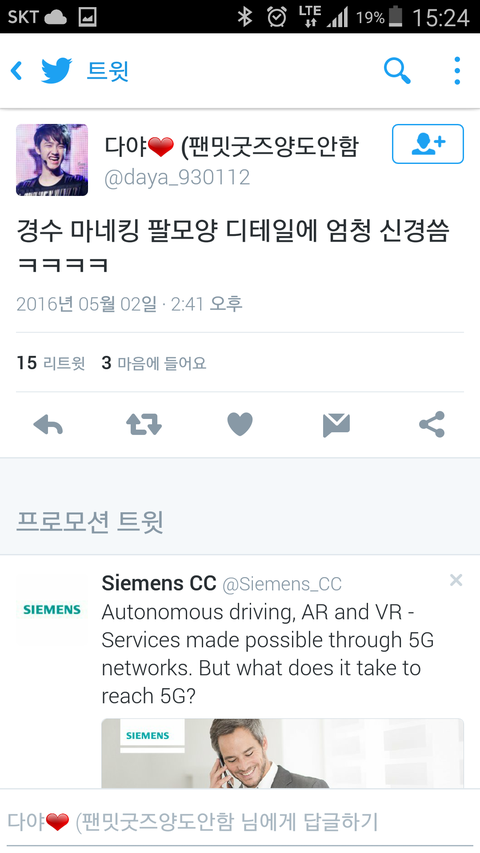Tap the Bluetooth status bar icon
480x853 pixels.
click(x=245, y=17)
